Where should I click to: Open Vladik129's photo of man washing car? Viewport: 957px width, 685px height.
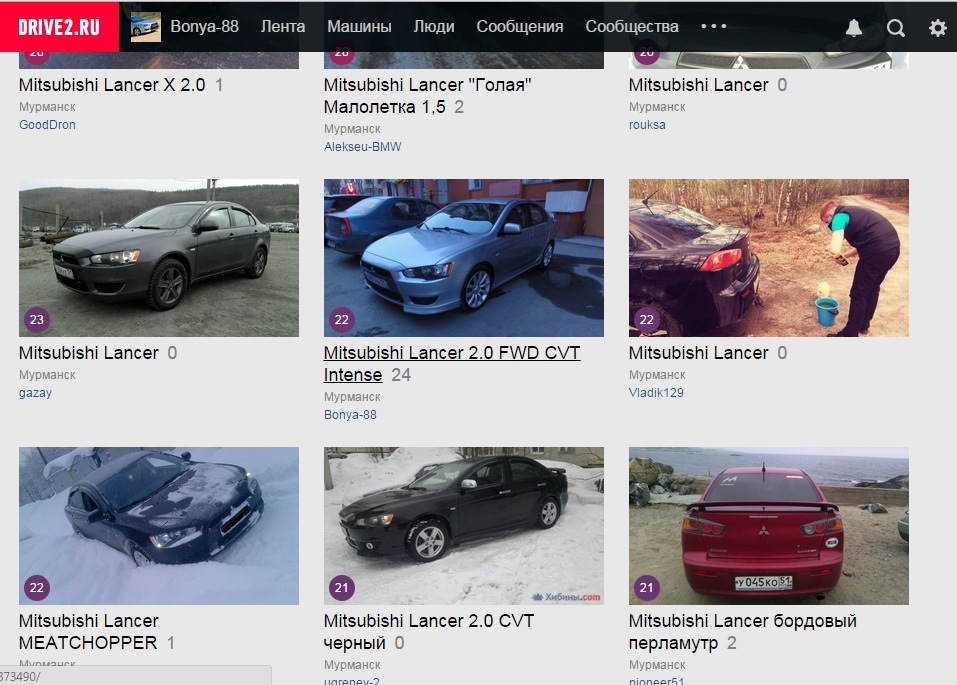(x=768, y=258)
